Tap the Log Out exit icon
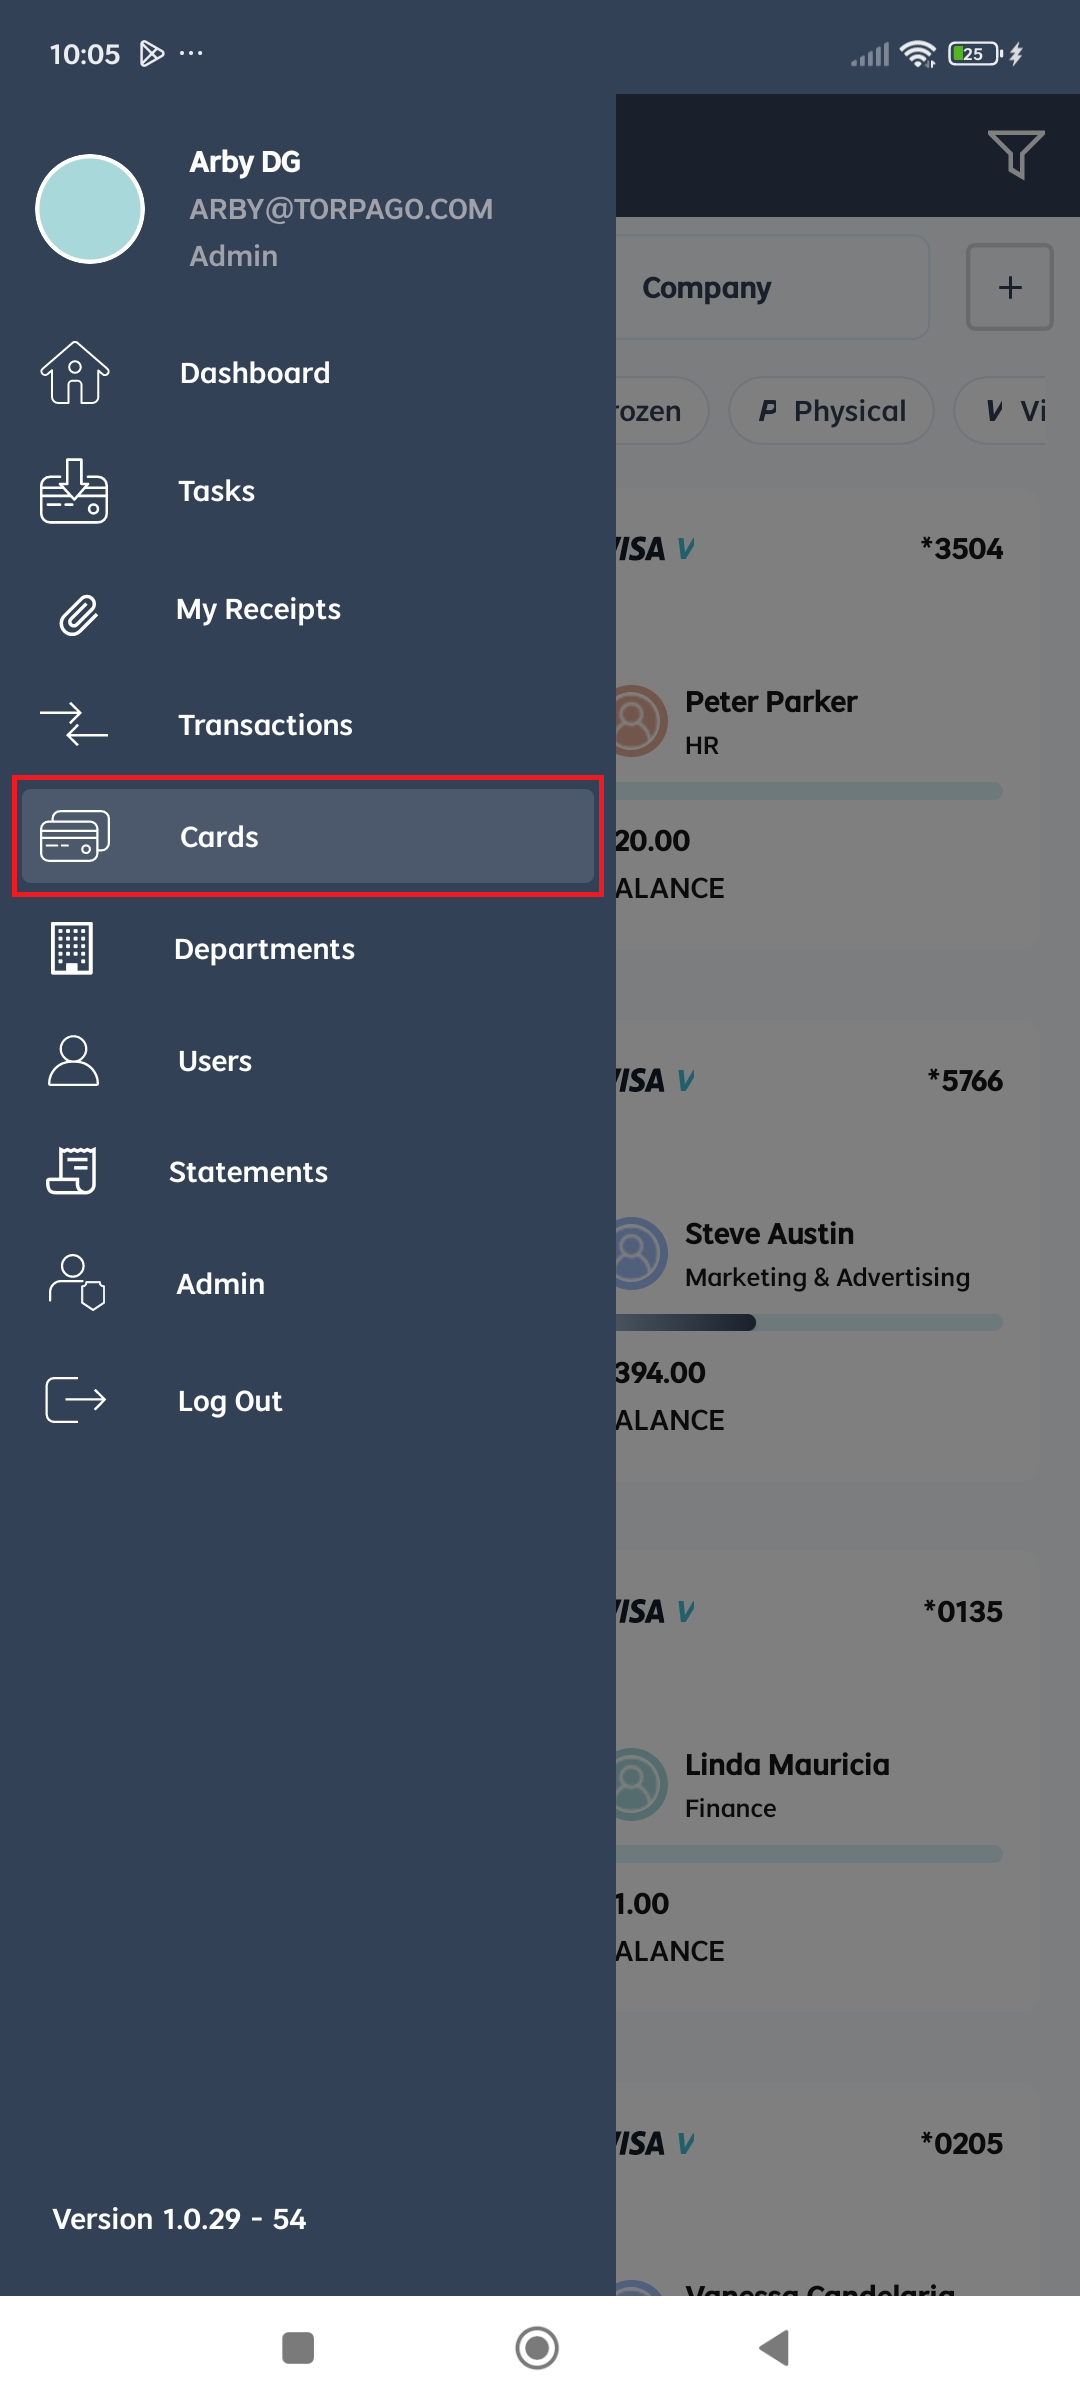Screen dimensions: 1080x2400 [76, 1400]
